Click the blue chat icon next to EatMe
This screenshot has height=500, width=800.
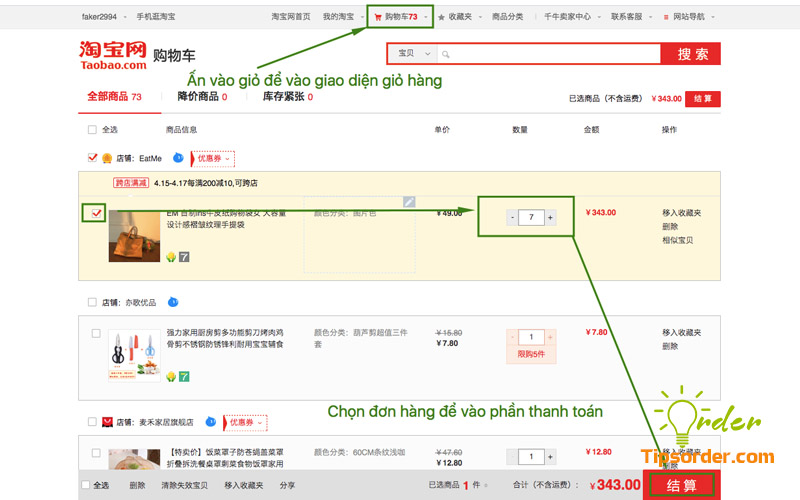177,158
